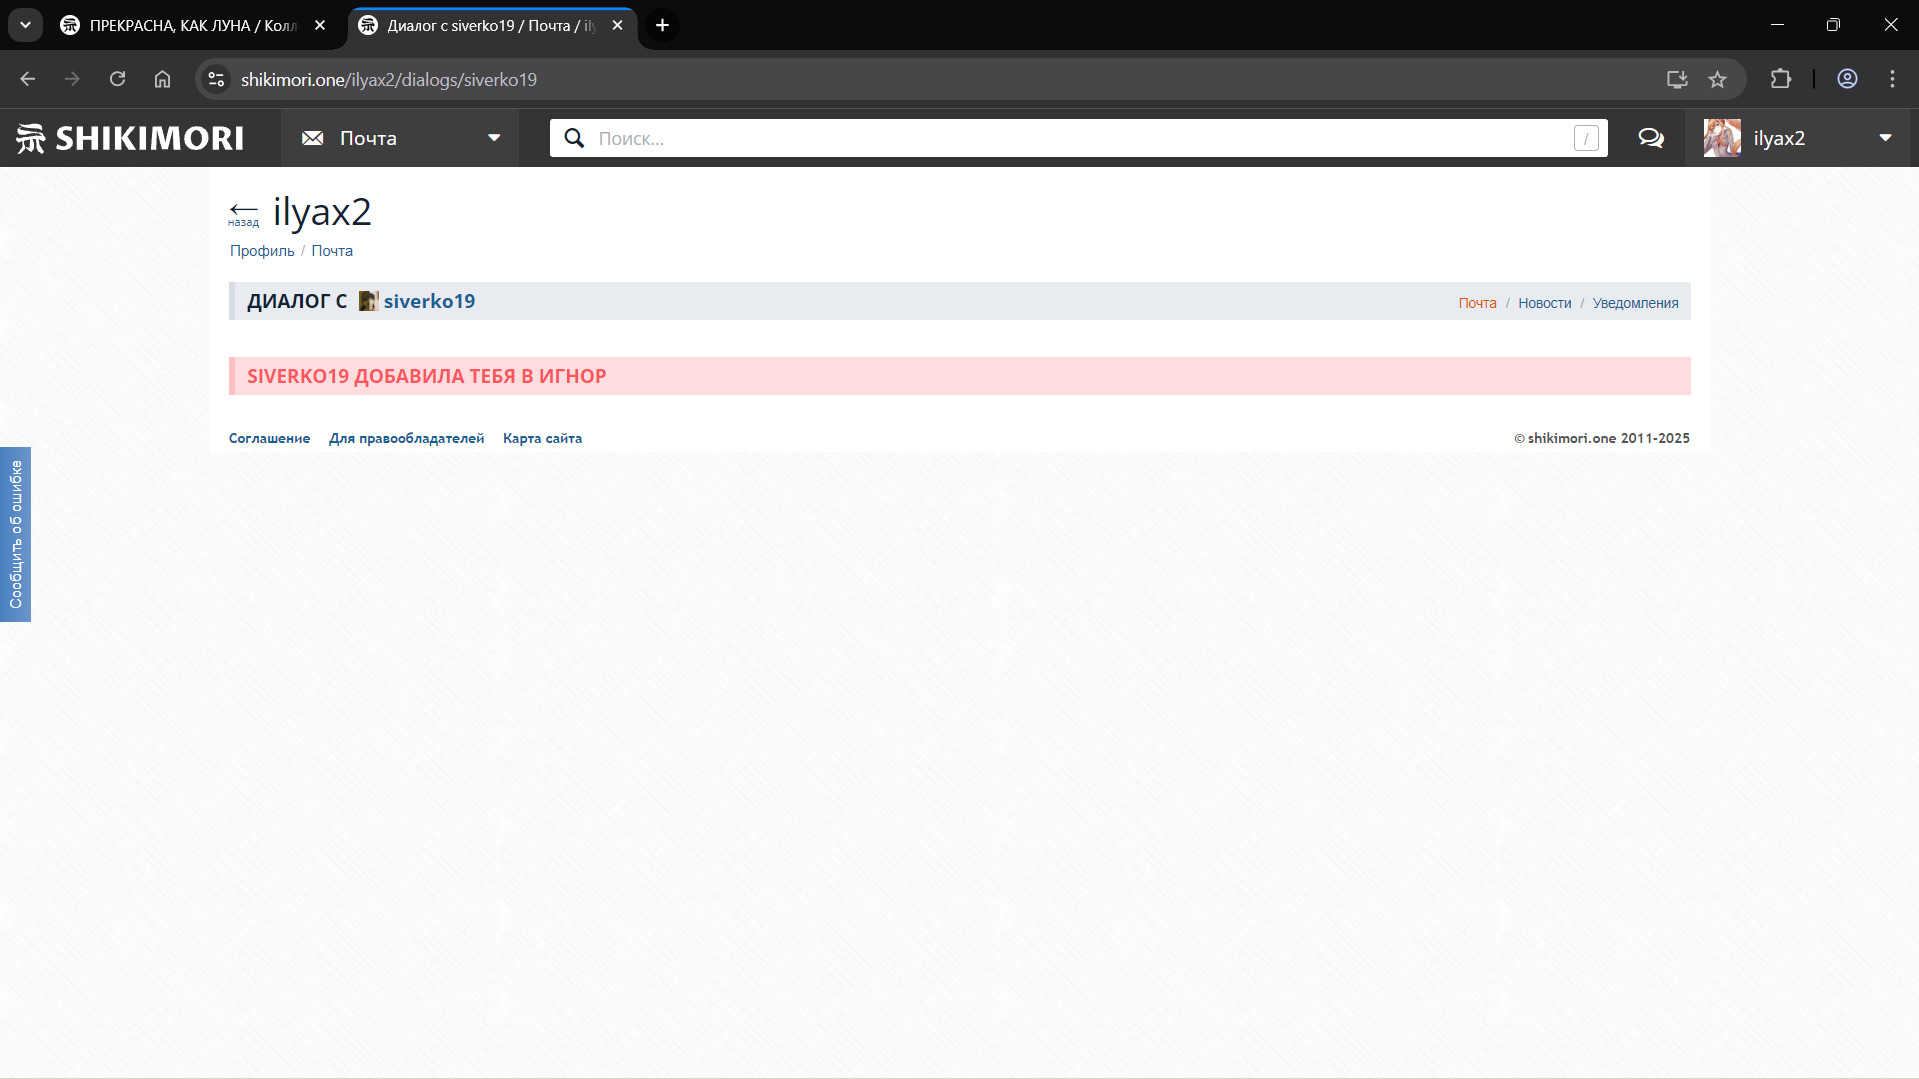
Task: Open the Chrome profile icon
Action: click(1847, 79)
